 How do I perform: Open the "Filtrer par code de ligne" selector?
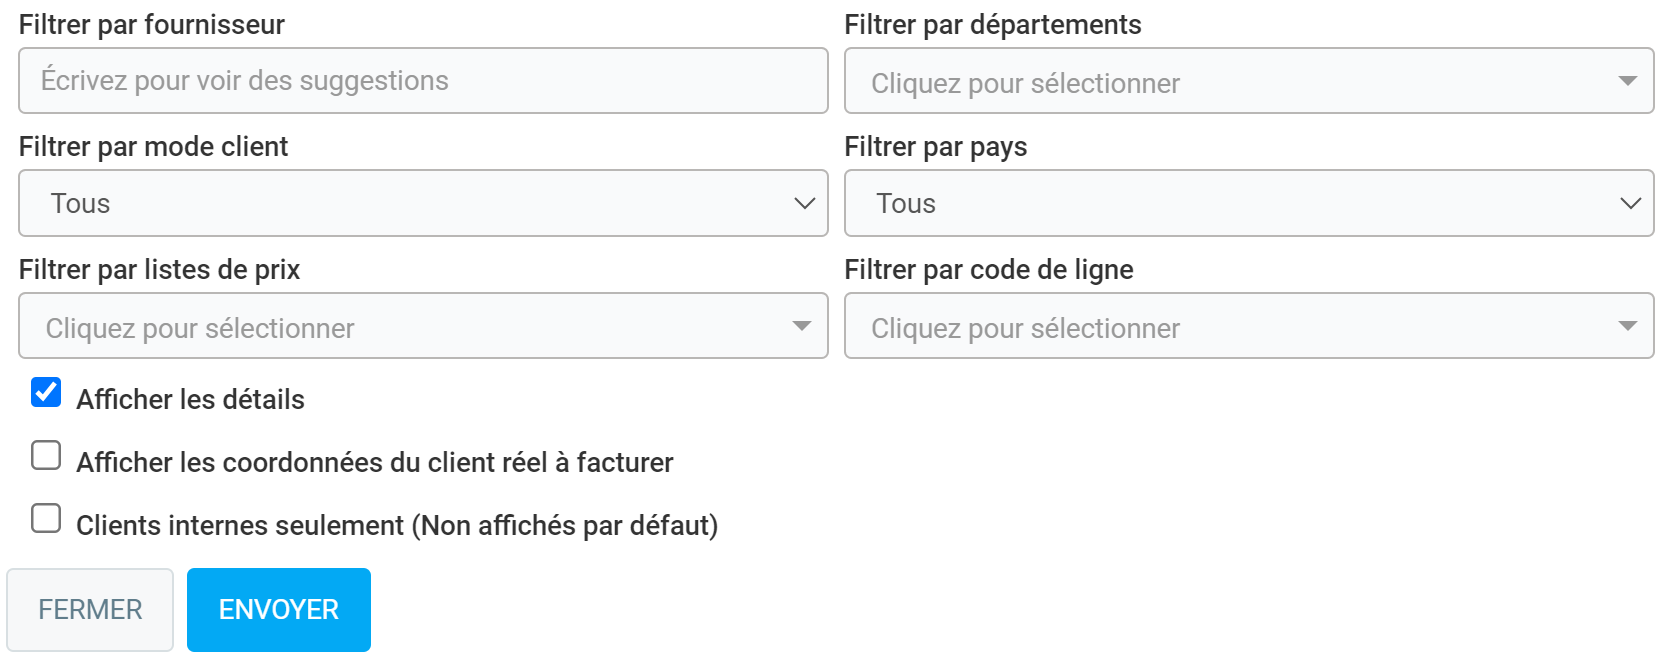(x=1230, y=326)
